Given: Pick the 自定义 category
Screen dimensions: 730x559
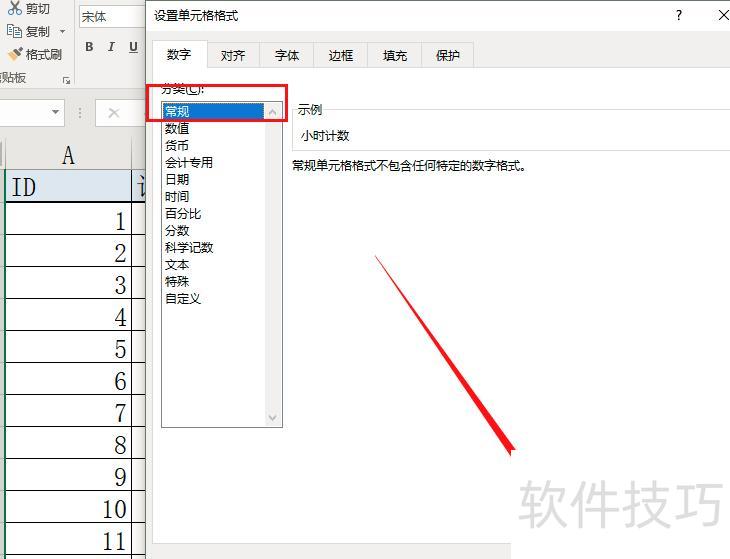Looking at the screenshot, I should click(x=183, y=298).
